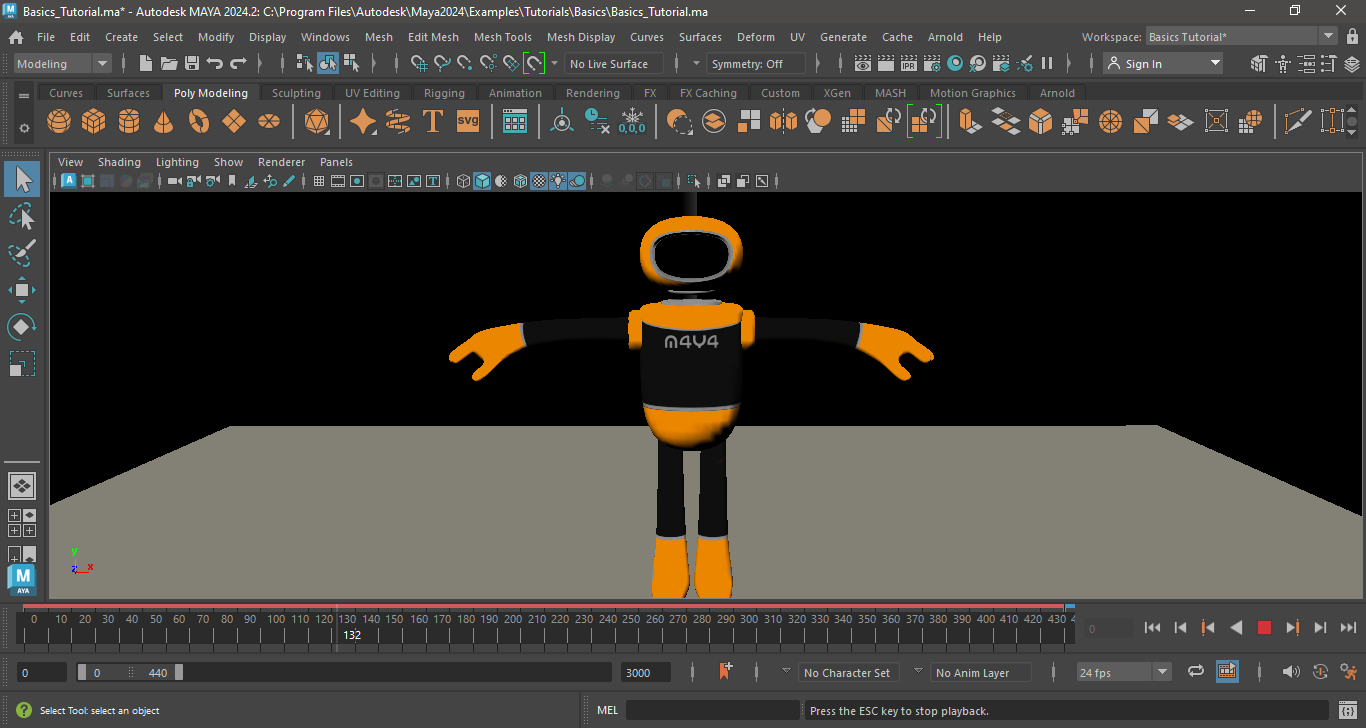Image resolution: width=1366 pixels, height=728 pixels.
Task: Click the Sign In button
Action: pyautogui.click(x=1163, y=63)
